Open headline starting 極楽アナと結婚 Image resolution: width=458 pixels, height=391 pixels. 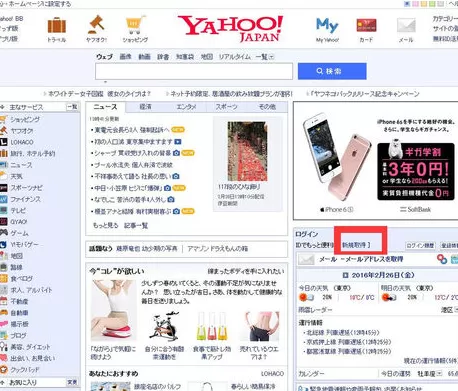pyautogui.click(x=132, y=211)
